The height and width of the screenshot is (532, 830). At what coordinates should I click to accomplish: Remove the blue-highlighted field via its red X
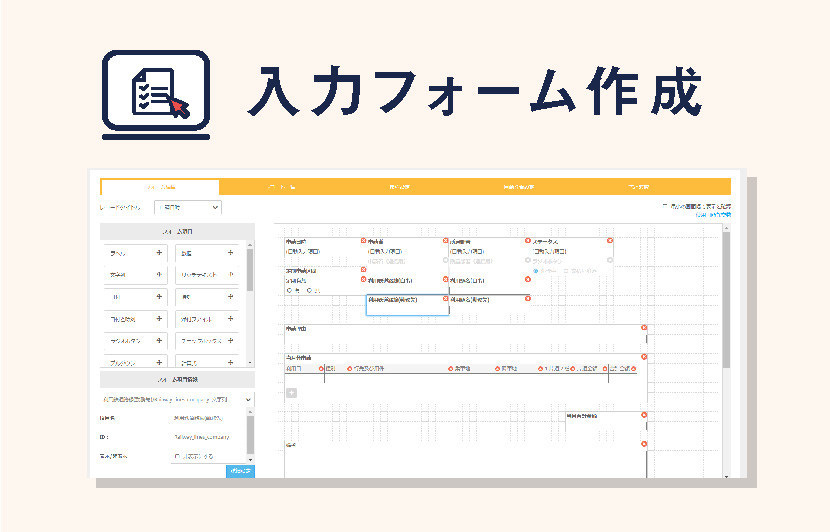point(445,299)
